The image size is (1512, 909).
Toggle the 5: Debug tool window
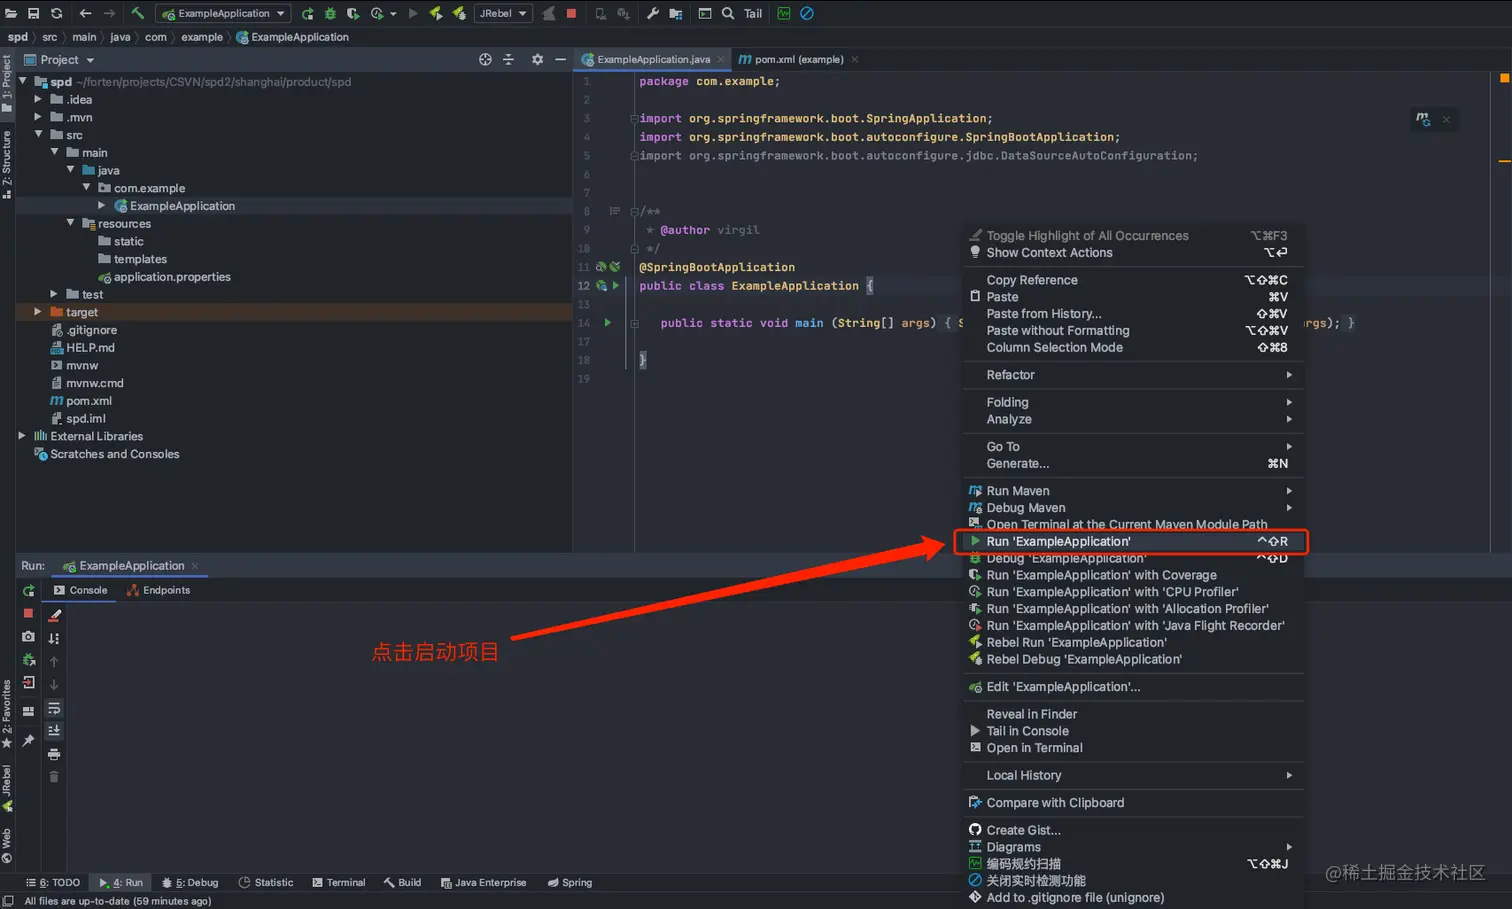pyautogui.click(x=190, y=883)
